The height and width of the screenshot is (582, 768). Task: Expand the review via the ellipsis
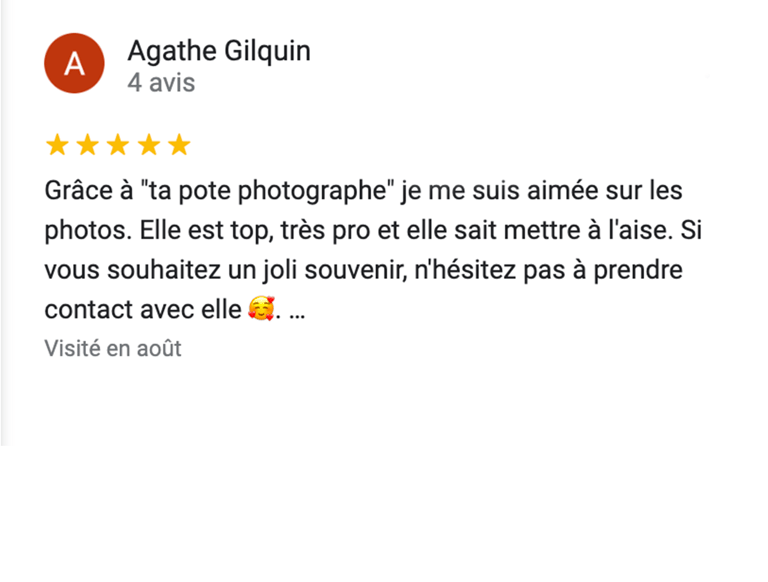click(x=297, y=314)
